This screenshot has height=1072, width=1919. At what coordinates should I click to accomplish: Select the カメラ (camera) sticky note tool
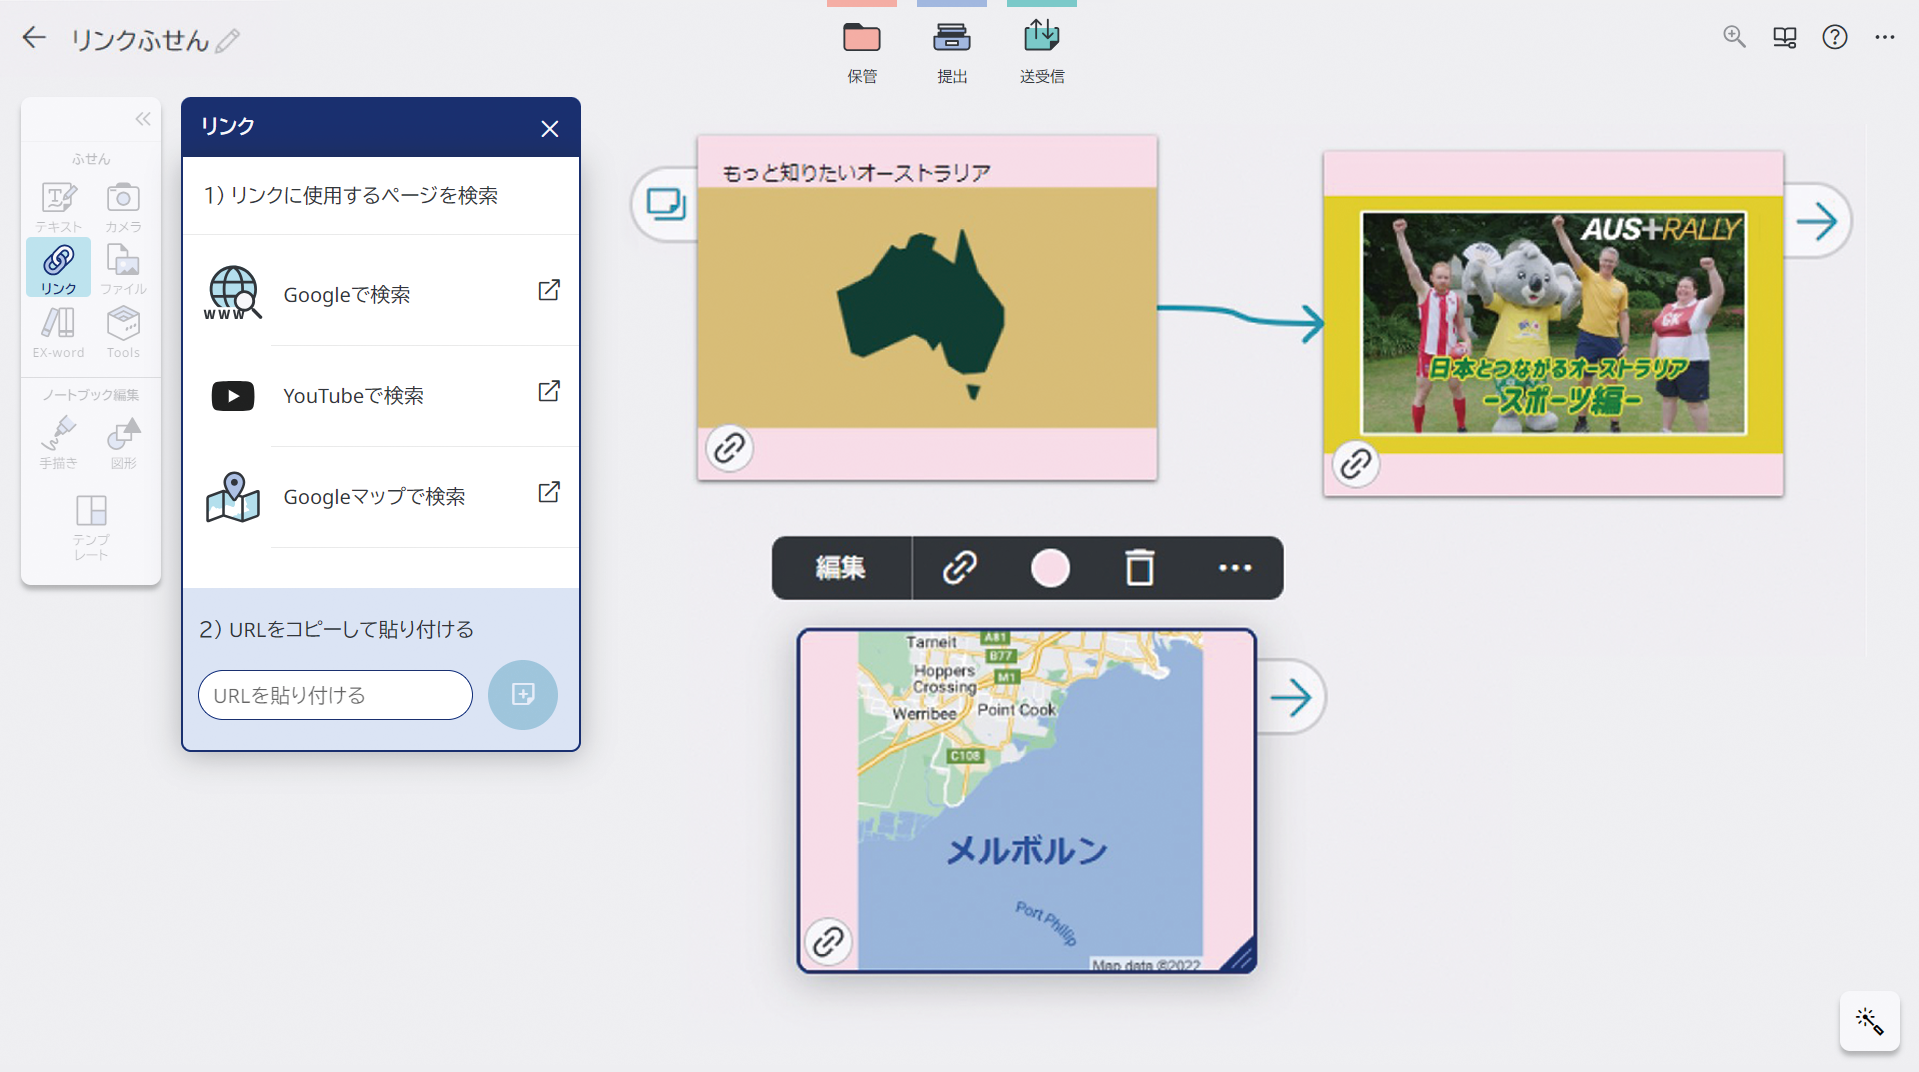click(123, 205)
